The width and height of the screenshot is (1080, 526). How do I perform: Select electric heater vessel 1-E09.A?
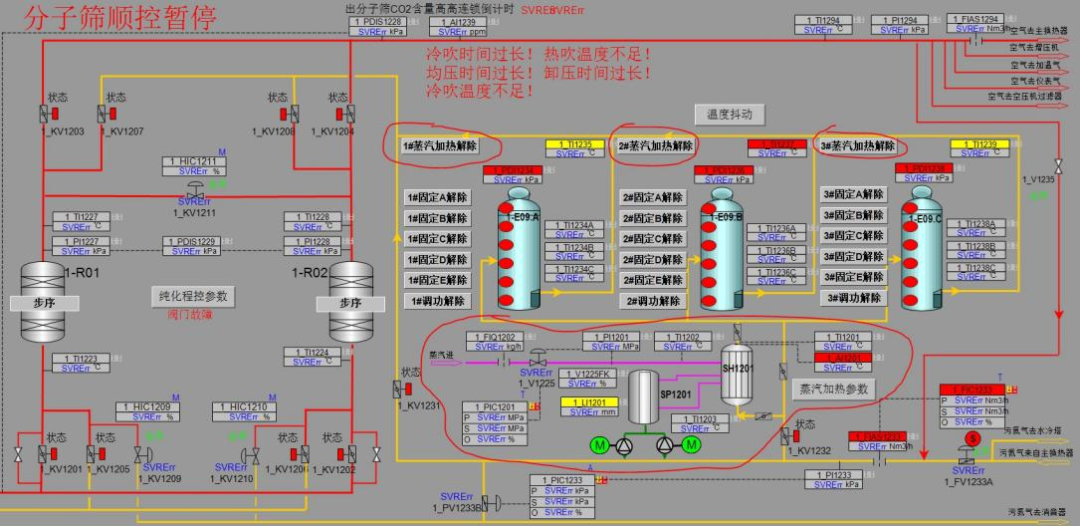point(519,249)
